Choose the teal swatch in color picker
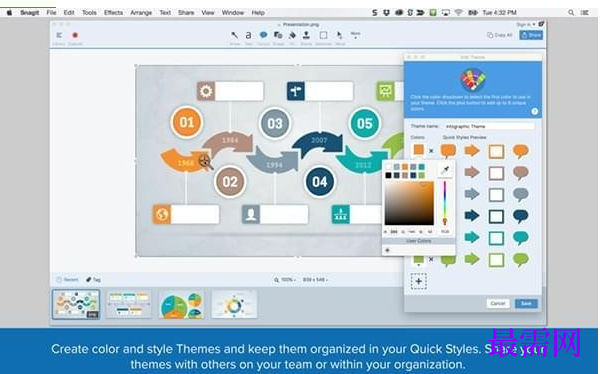600x374 pixels. tap(421, 167)
